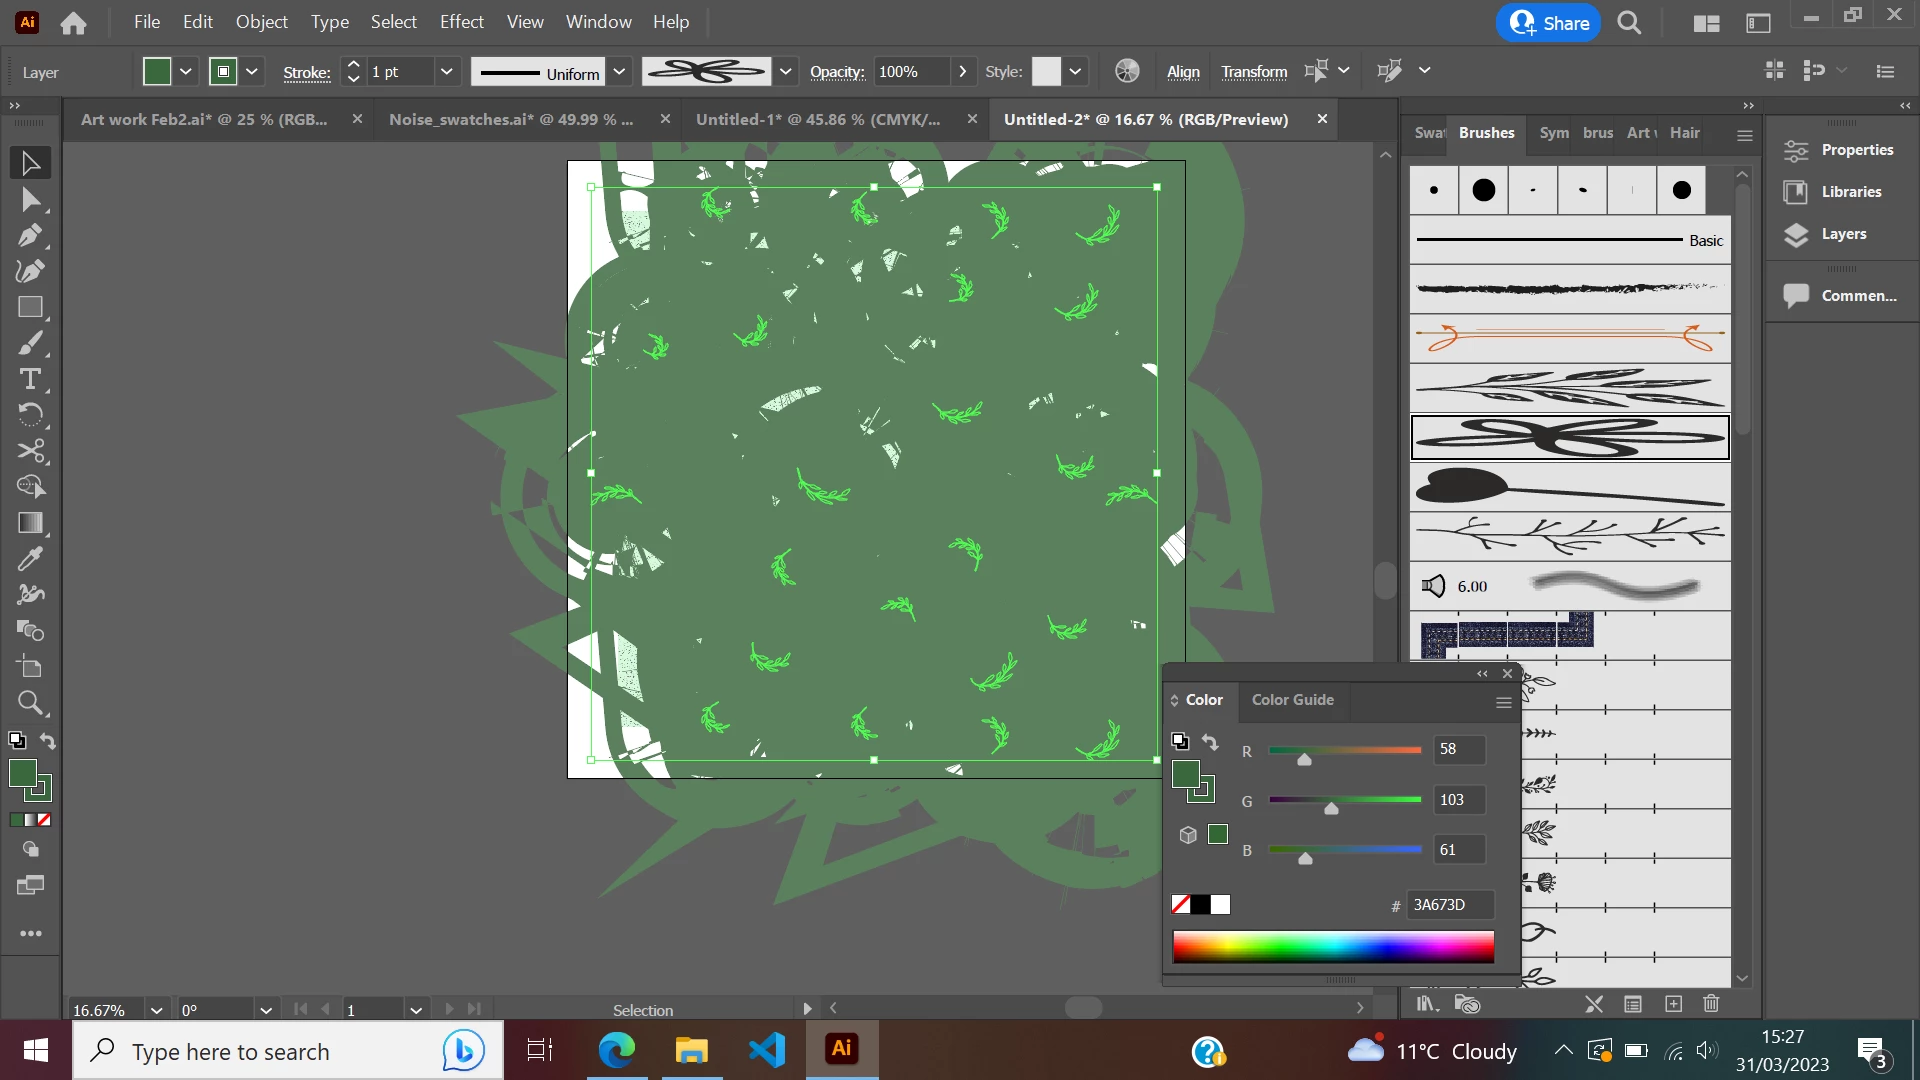Open the Rectangle tool
This screenshot has width=1920, height=1080.
click(30, 307)
